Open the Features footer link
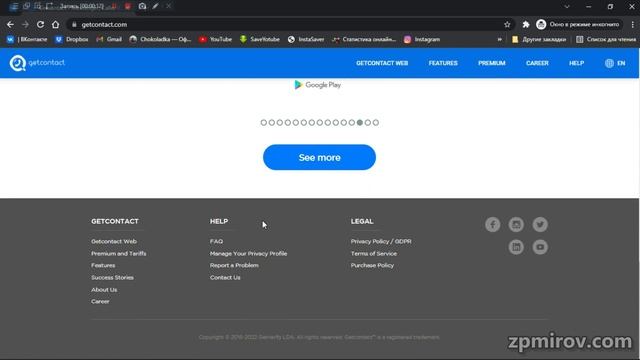This screenshot has height=360, width=640. point(103,265)
